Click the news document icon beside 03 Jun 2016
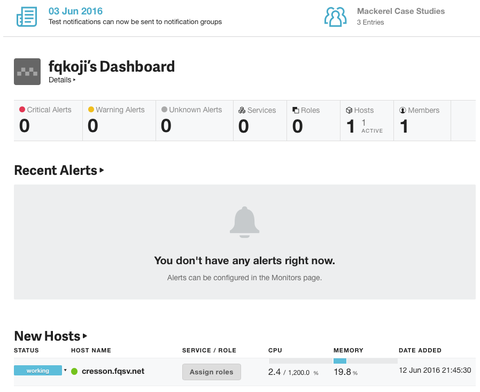 point(27,17)
